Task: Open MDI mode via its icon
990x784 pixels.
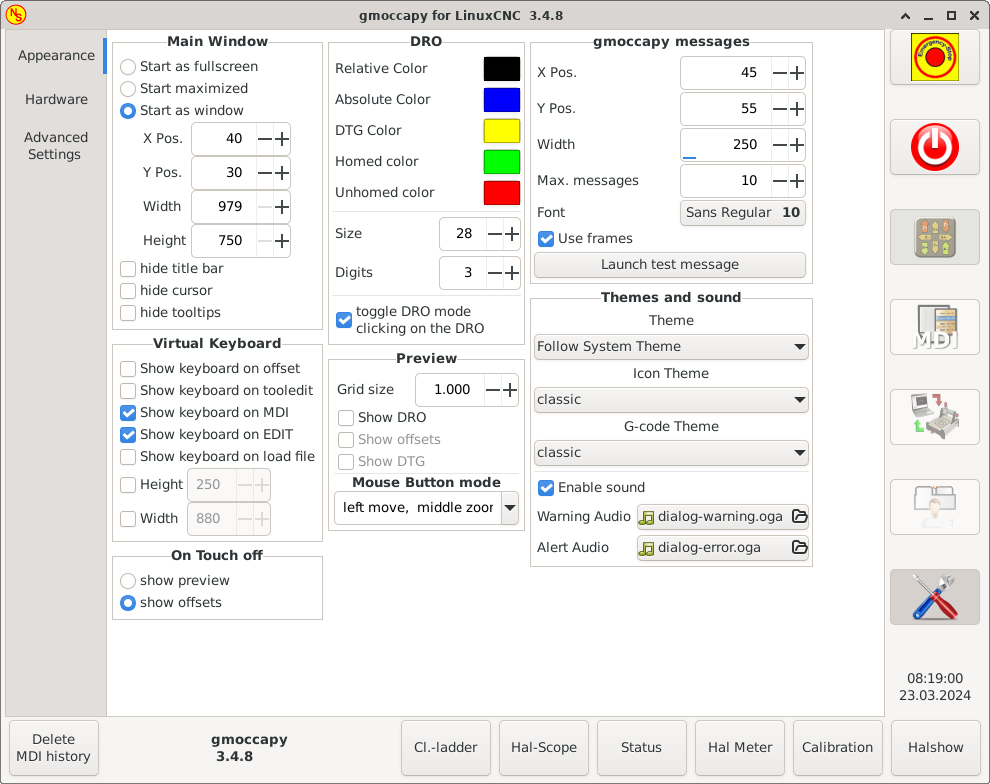Action: click(x=935, y=327)
